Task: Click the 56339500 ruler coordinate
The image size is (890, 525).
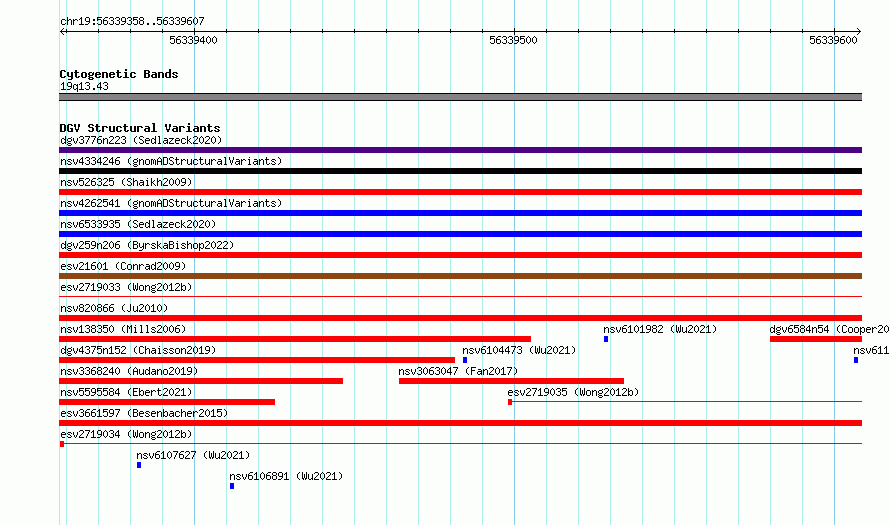Action: tap(513, 40)
